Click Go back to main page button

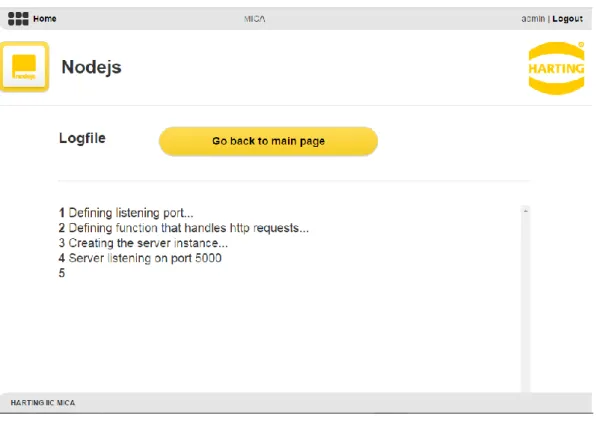click(x=268, y=141)
